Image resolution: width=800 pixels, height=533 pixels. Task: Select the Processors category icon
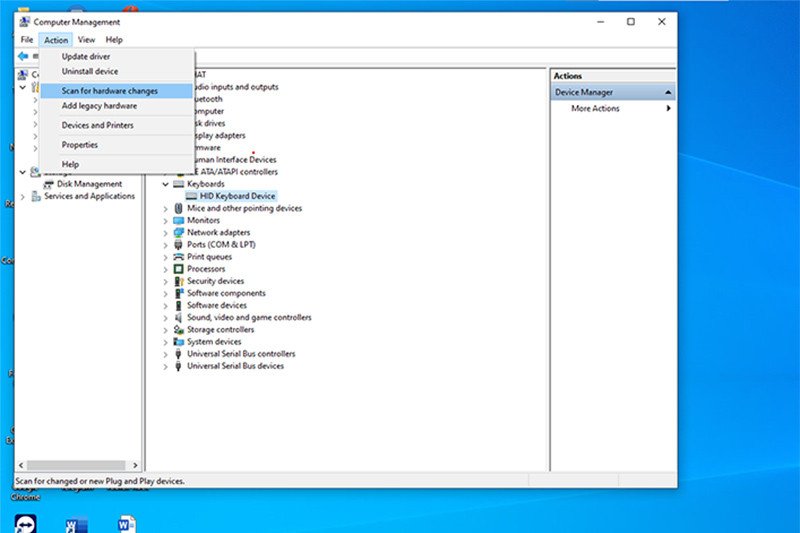coord(179,269)
